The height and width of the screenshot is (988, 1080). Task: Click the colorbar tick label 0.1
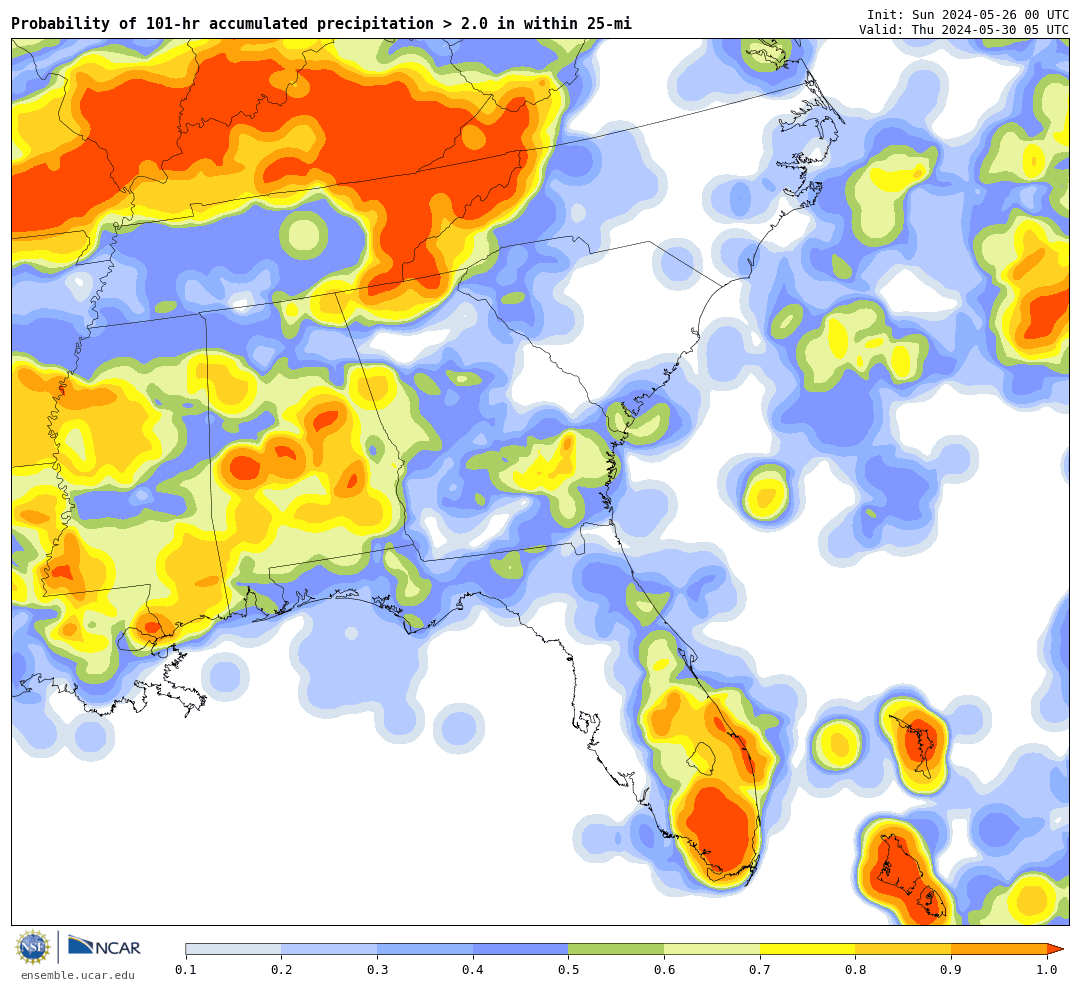click(185, 970)
